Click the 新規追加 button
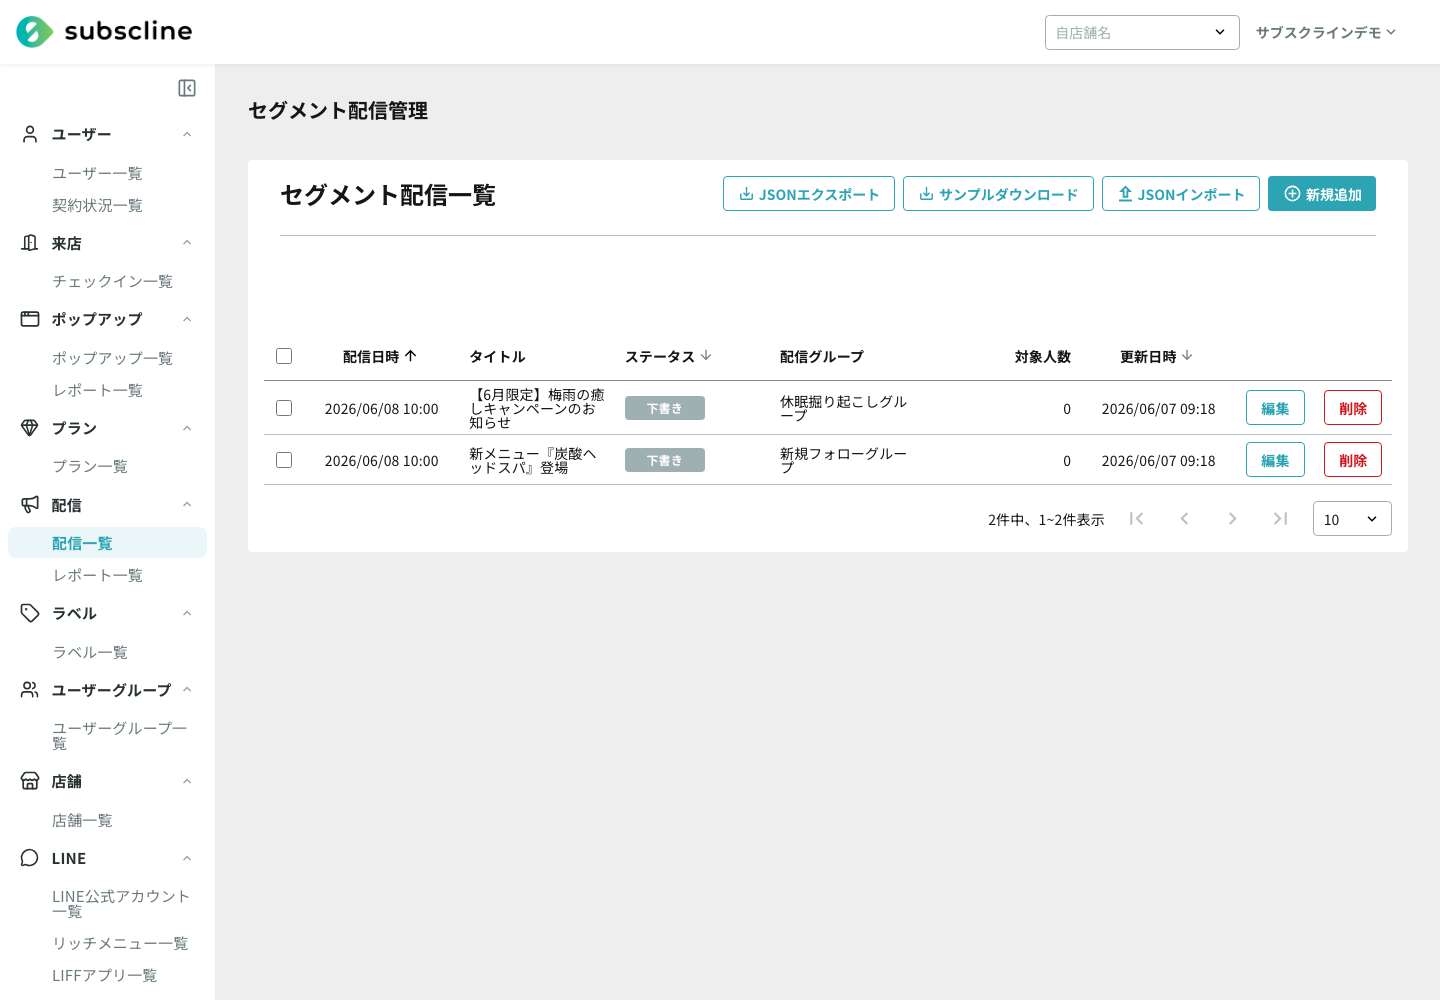 coord(1322,194)
